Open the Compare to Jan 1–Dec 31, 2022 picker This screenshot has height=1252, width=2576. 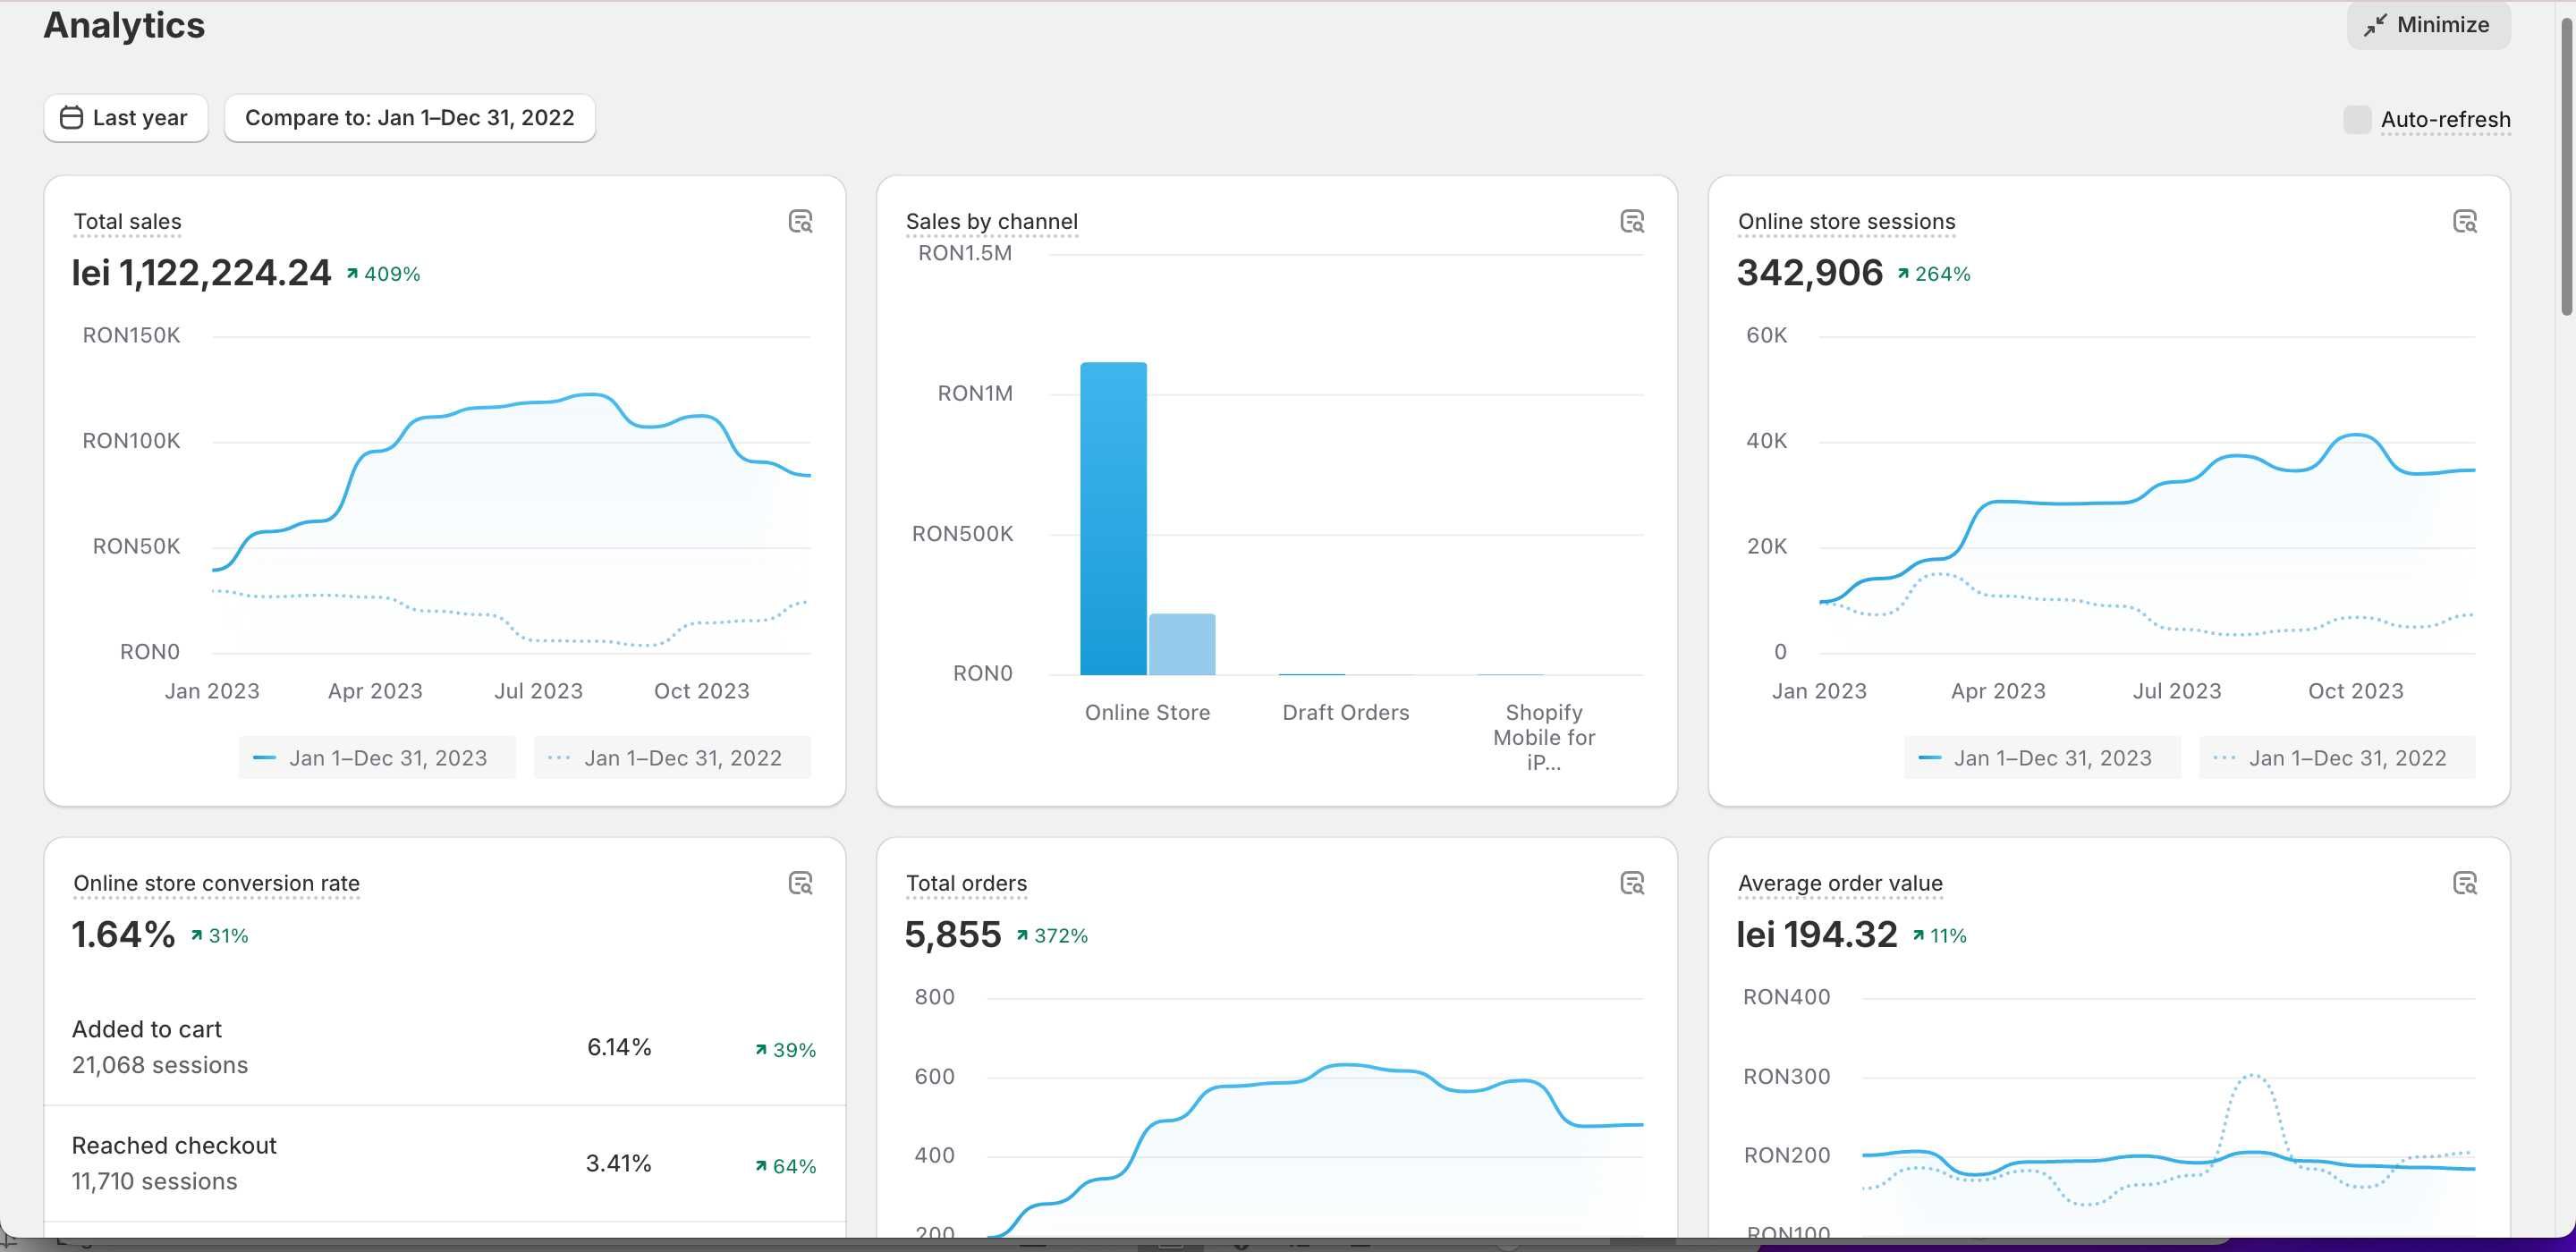(x=410, y=118)
